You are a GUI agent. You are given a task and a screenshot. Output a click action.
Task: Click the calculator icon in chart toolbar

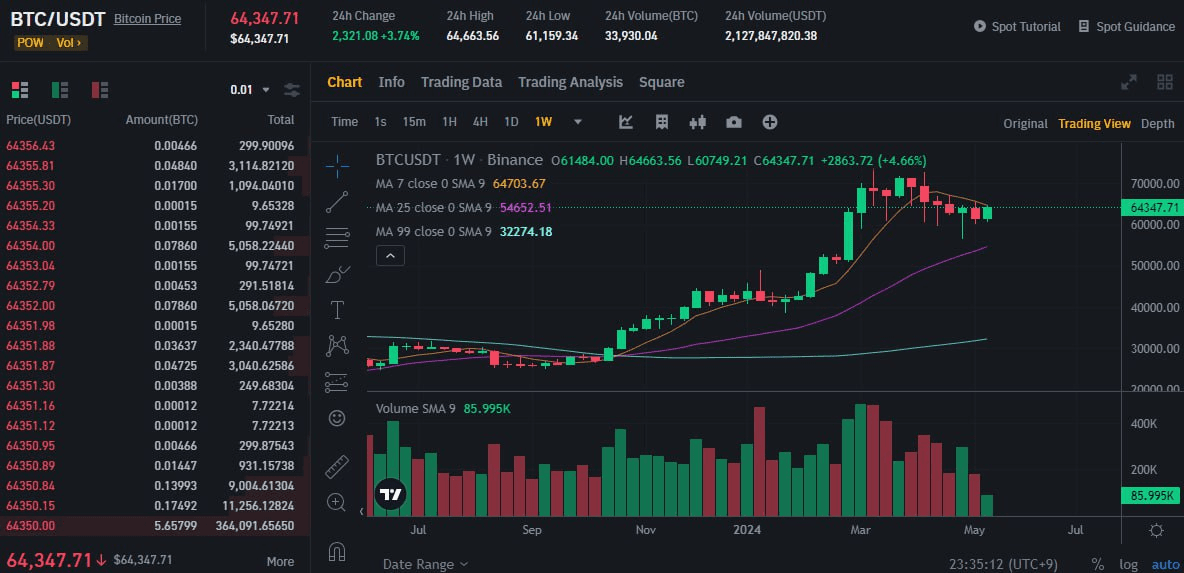tap(662, 122)
